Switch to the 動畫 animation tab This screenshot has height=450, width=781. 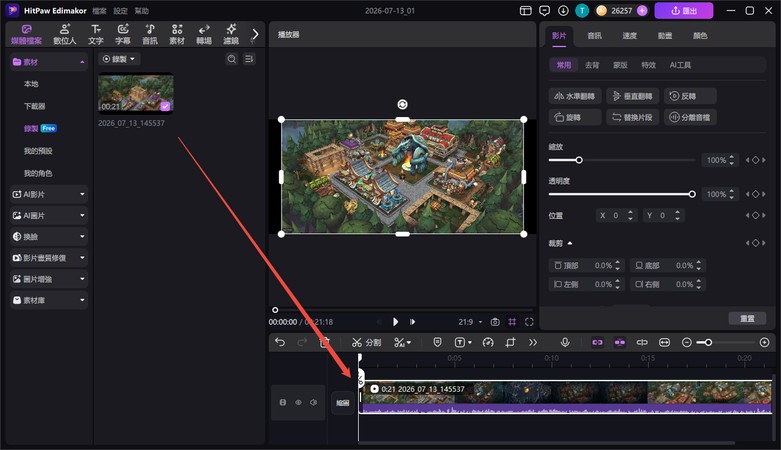coord(665,35)
